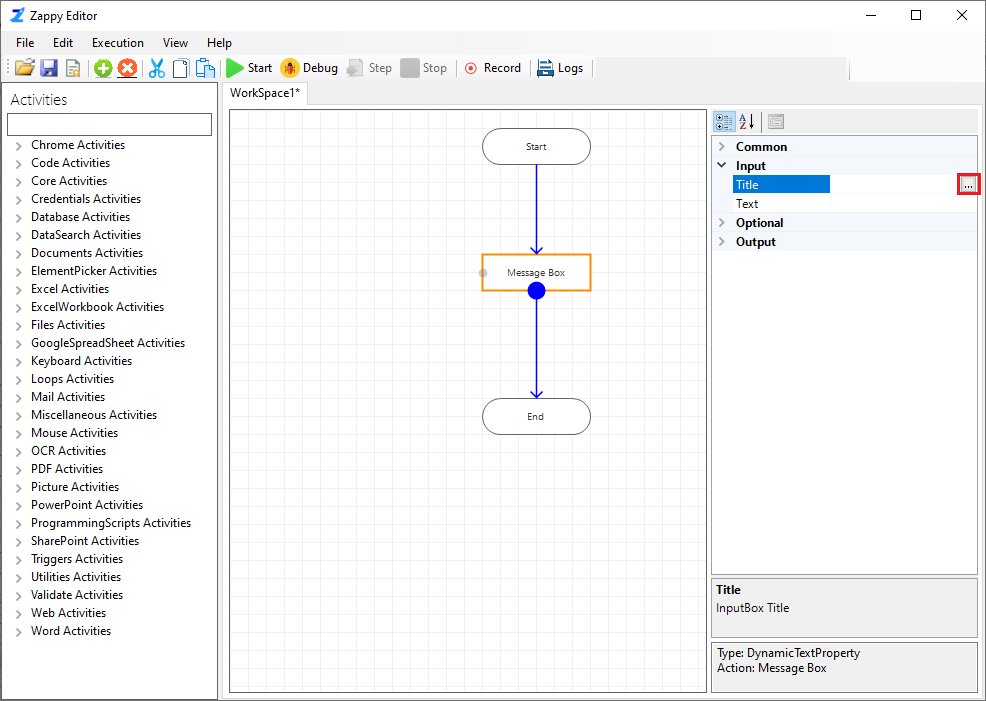Select the Message Box node on canvas

tap(536, 271)
